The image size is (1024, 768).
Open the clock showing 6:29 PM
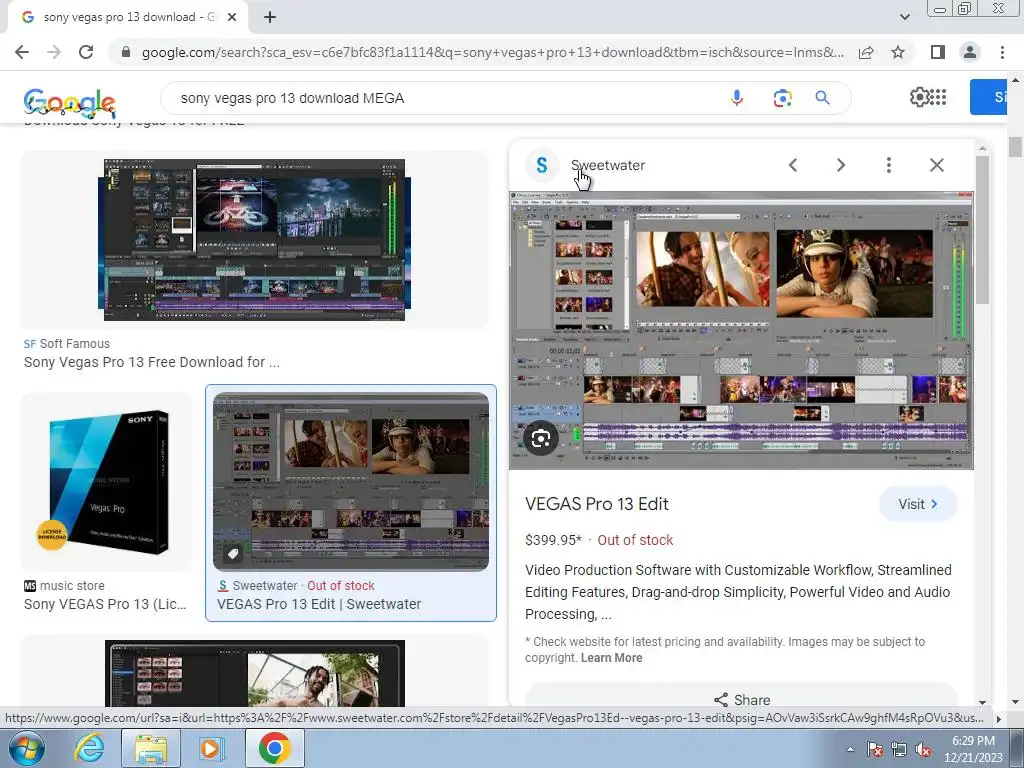click(x=973, y=749)
